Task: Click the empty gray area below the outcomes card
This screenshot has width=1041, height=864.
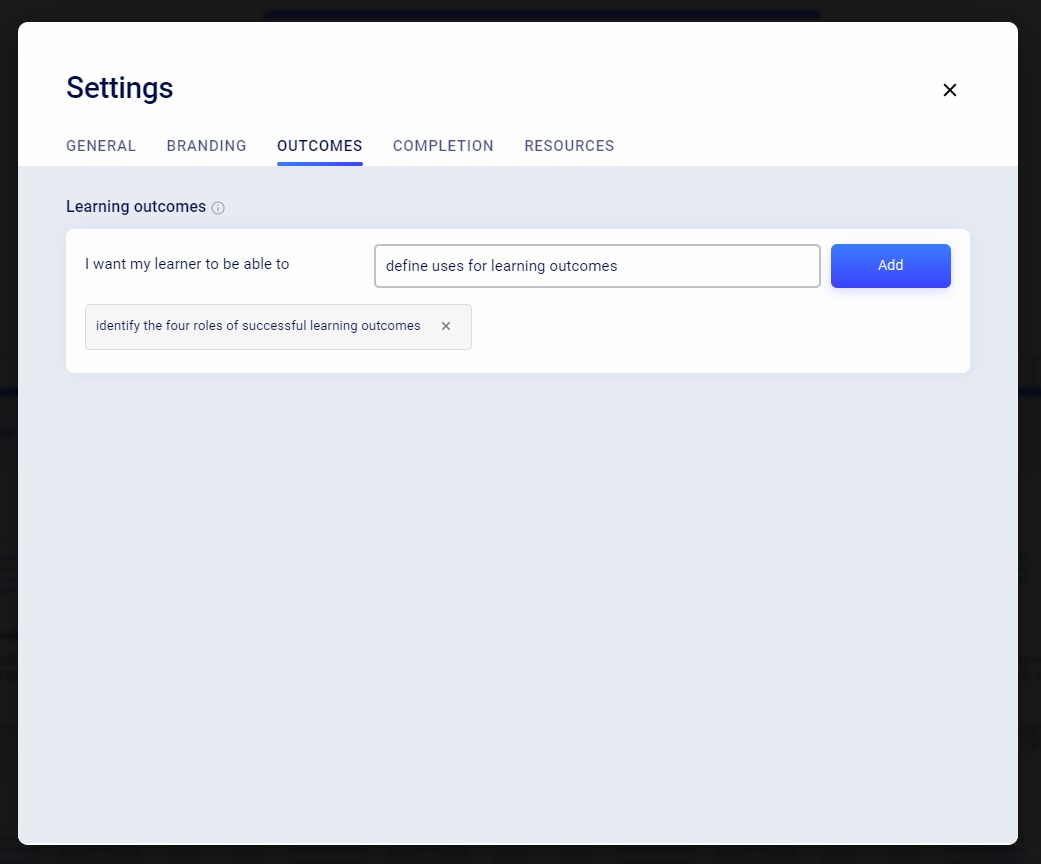Action: pos(517,600)
